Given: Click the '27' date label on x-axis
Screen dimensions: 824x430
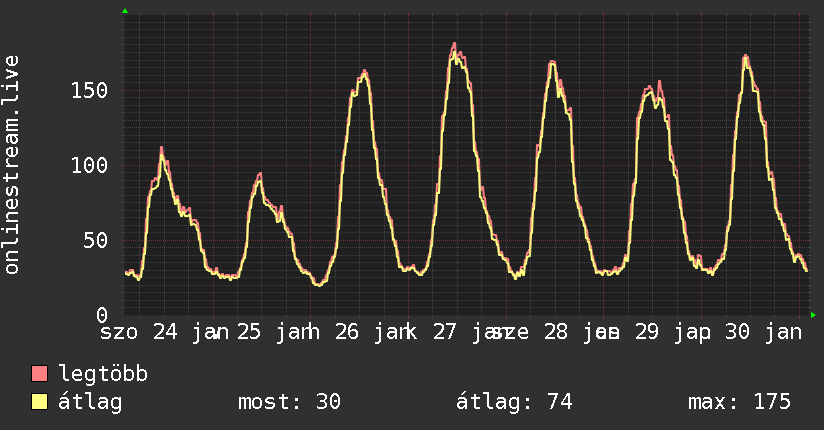Looking at the screenshot, I should tap(445, 332).
